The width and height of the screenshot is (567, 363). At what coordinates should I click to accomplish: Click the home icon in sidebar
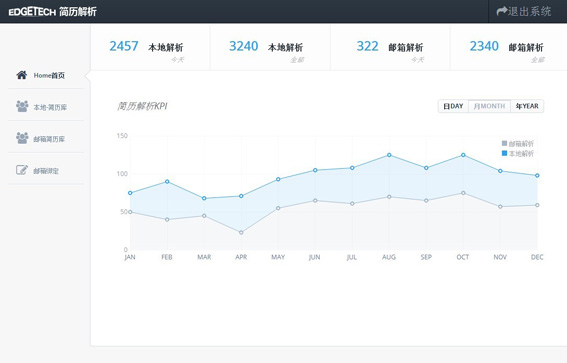(22, 75)
